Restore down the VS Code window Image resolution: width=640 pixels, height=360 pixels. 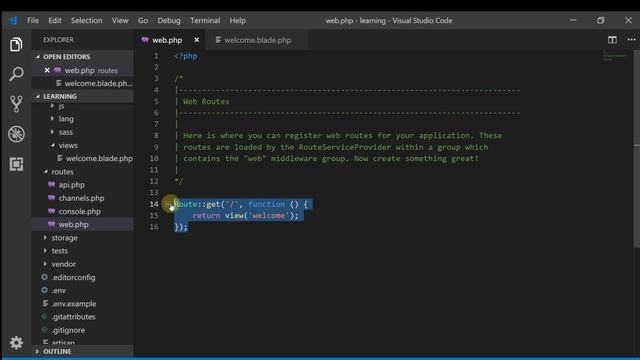[600, 20]
